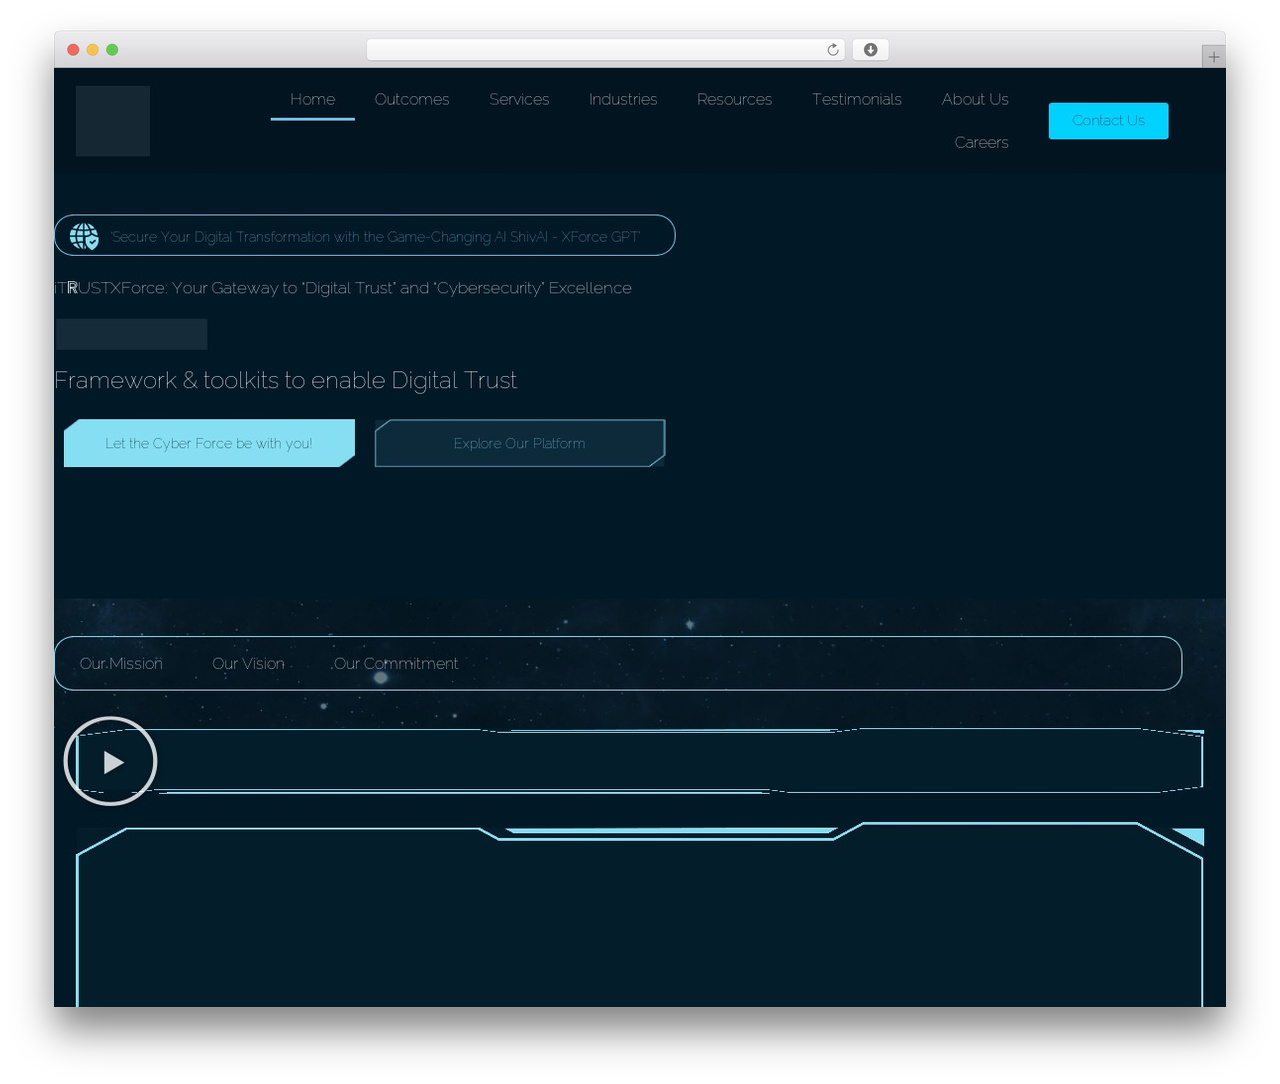Screen dimensions: 1280x1084
Task: Click the browser download icon
Action: click(871, 50)
